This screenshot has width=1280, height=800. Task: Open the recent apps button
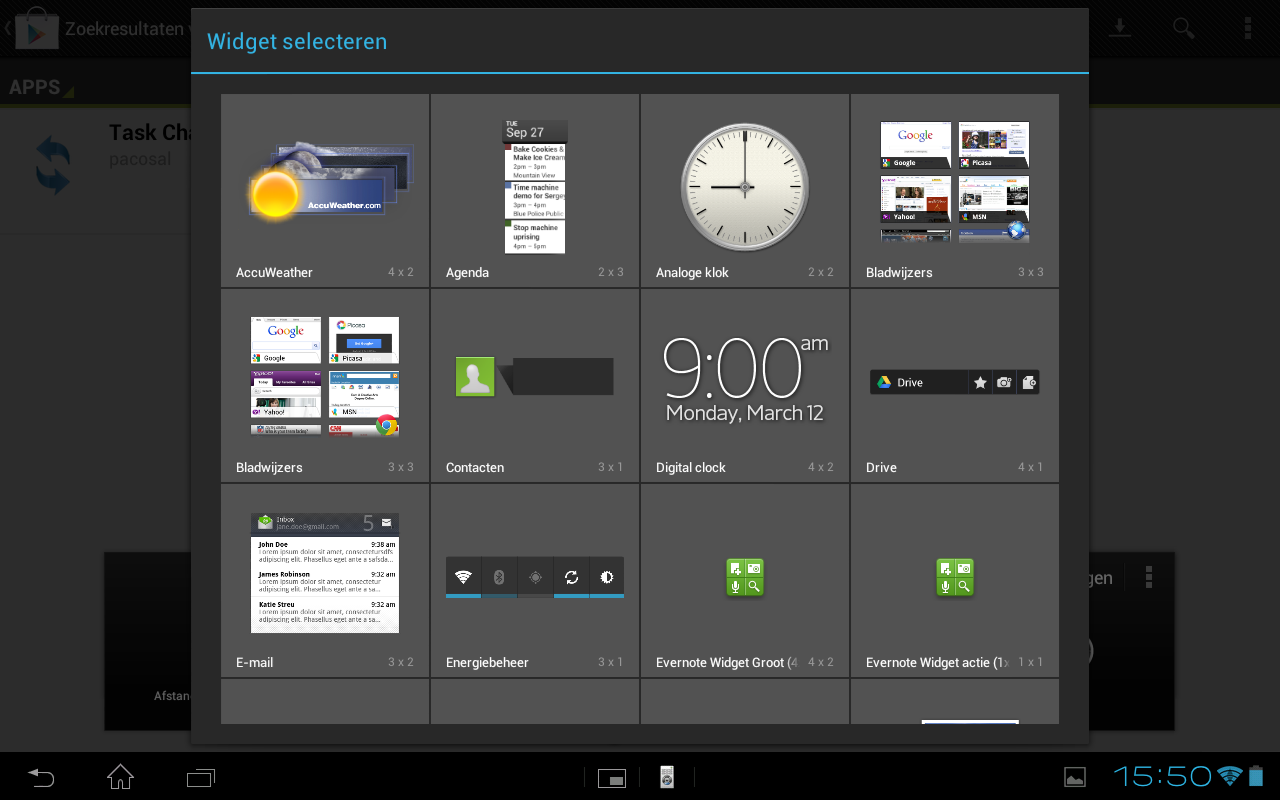tap(201, 777)
